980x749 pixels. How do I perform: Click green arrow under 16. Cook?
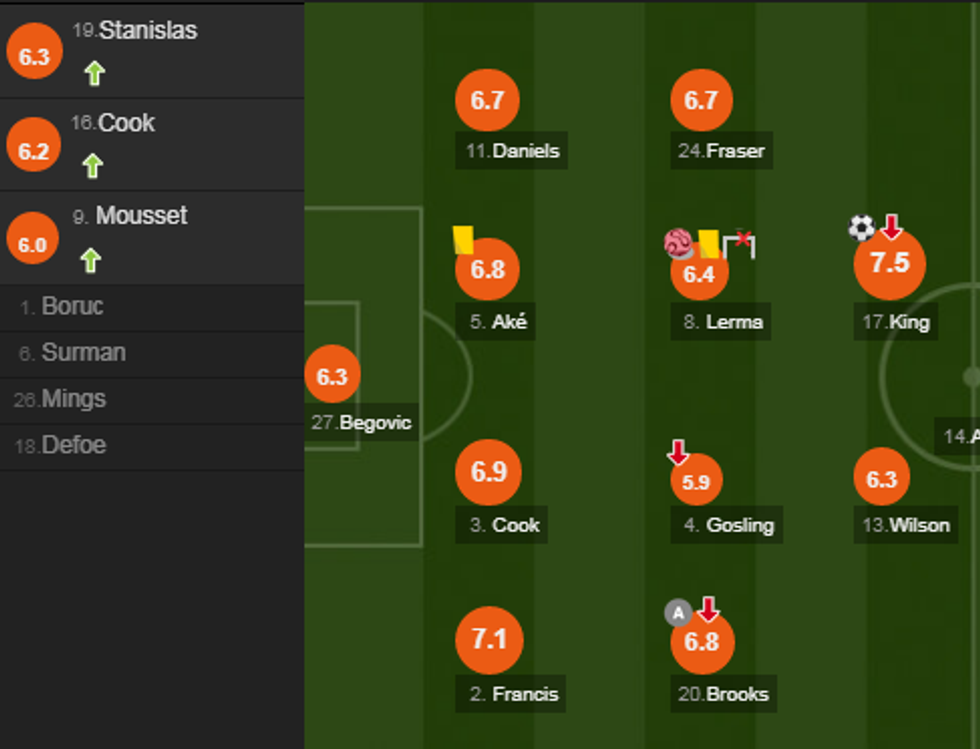tap(93, 165)
